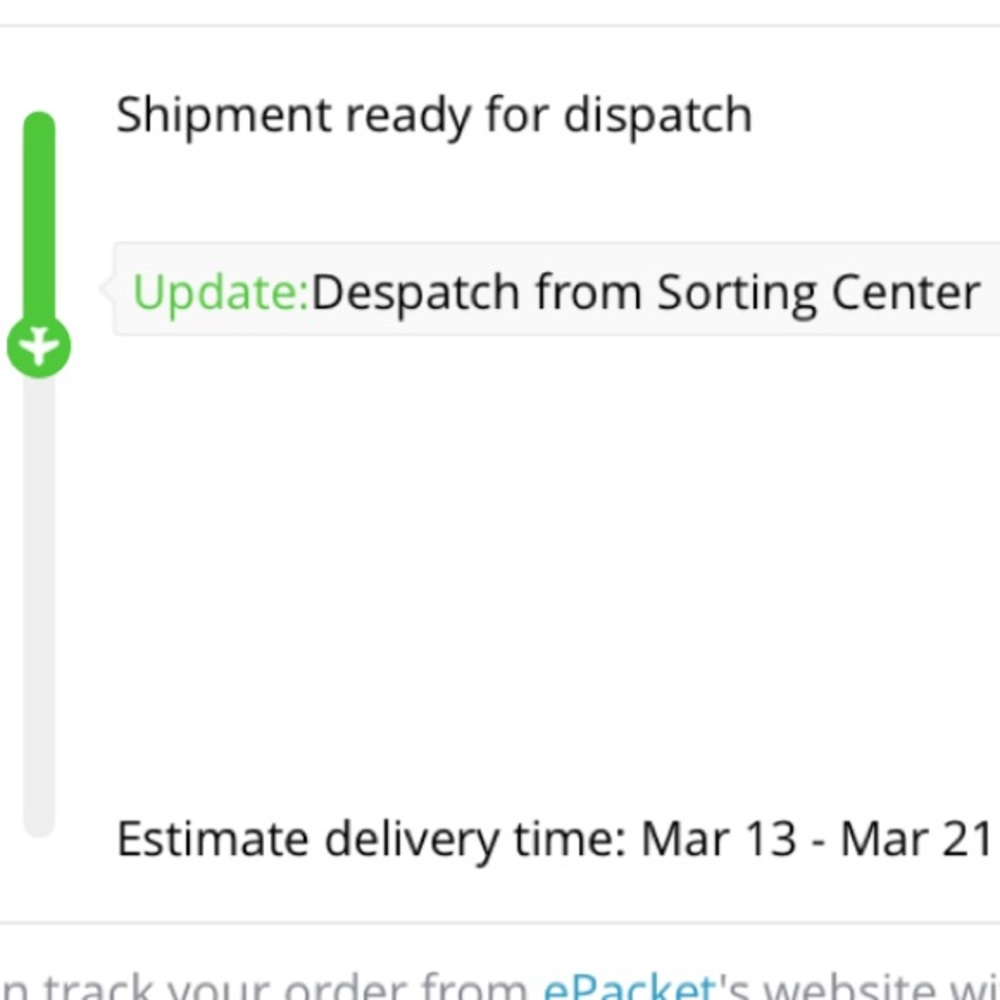1000x1000 pixels.
Task: Open the ePacket link
Action: (x=629, y=988)
